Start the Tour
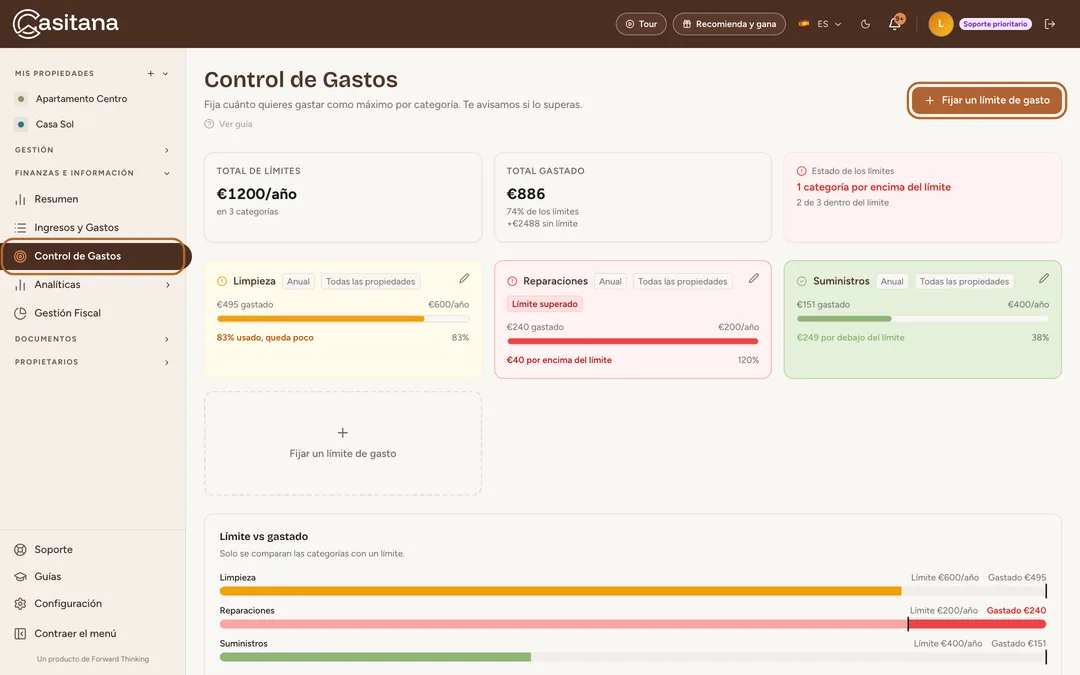 point(641,24)
